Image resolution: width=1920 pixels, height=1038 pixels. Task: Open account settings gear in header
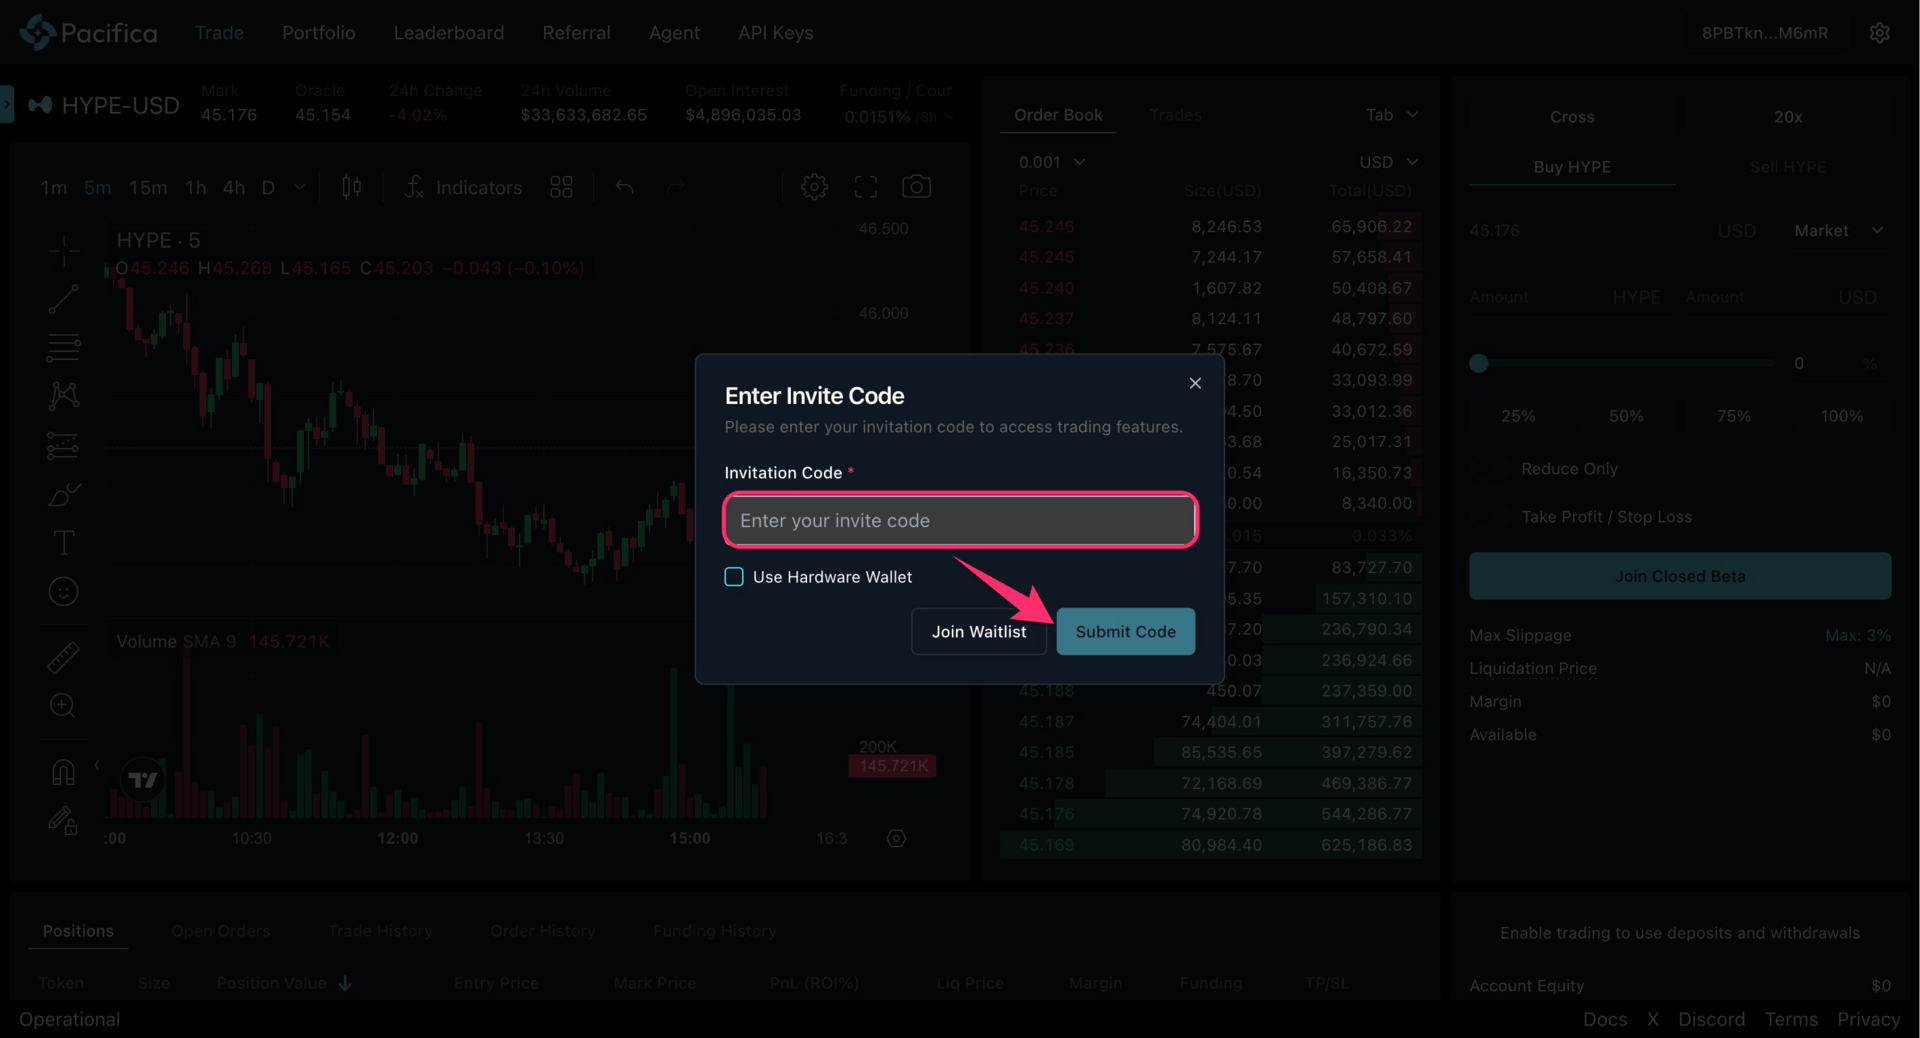tap(1879, 33)
